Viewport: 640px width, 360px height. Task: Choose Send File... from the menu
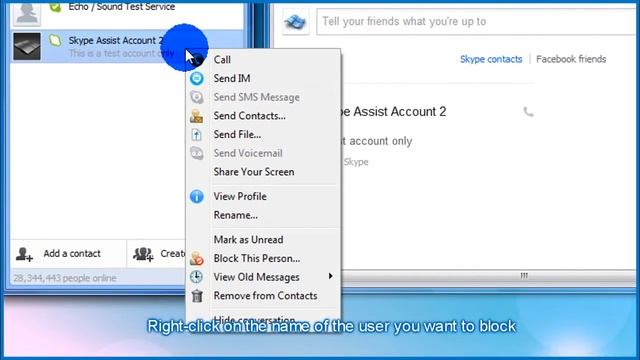(x=237, y=135)
